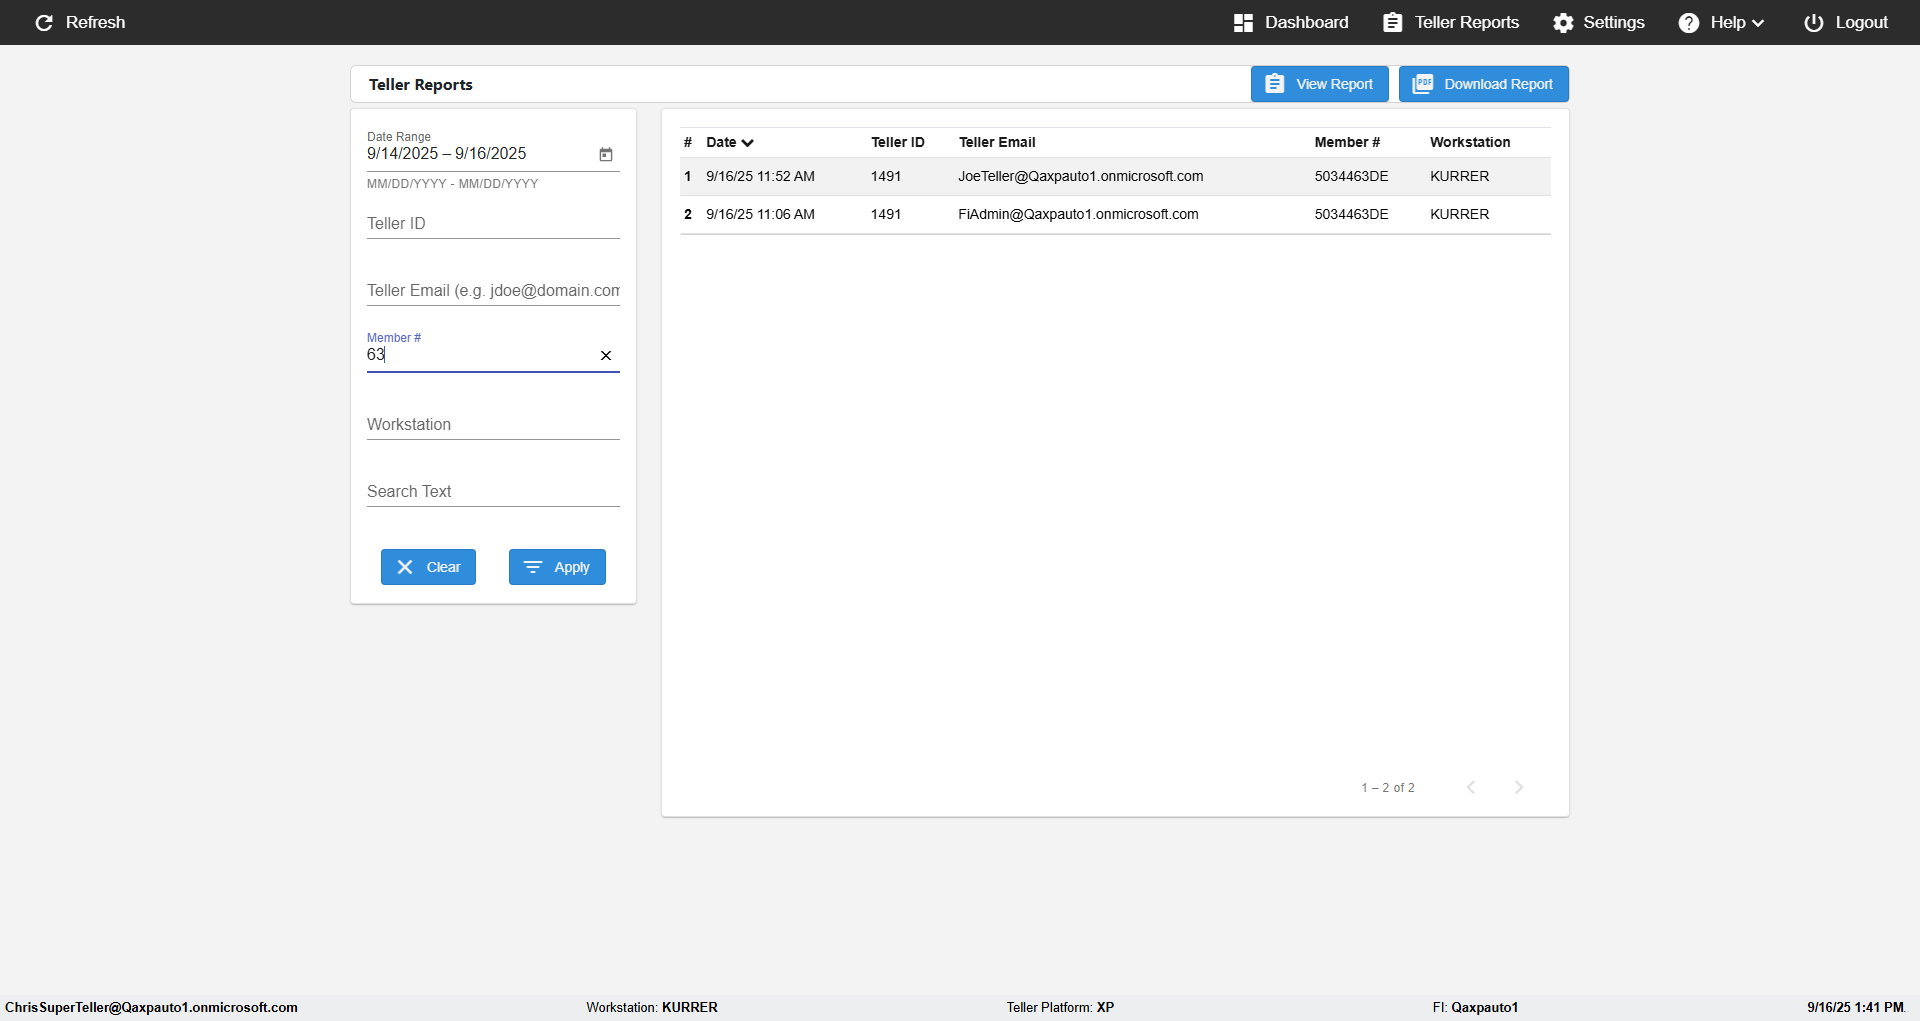Click the Dashboard grid icon
Viewport: 1920px width, 1021px height.
(x=1243, y=22)
